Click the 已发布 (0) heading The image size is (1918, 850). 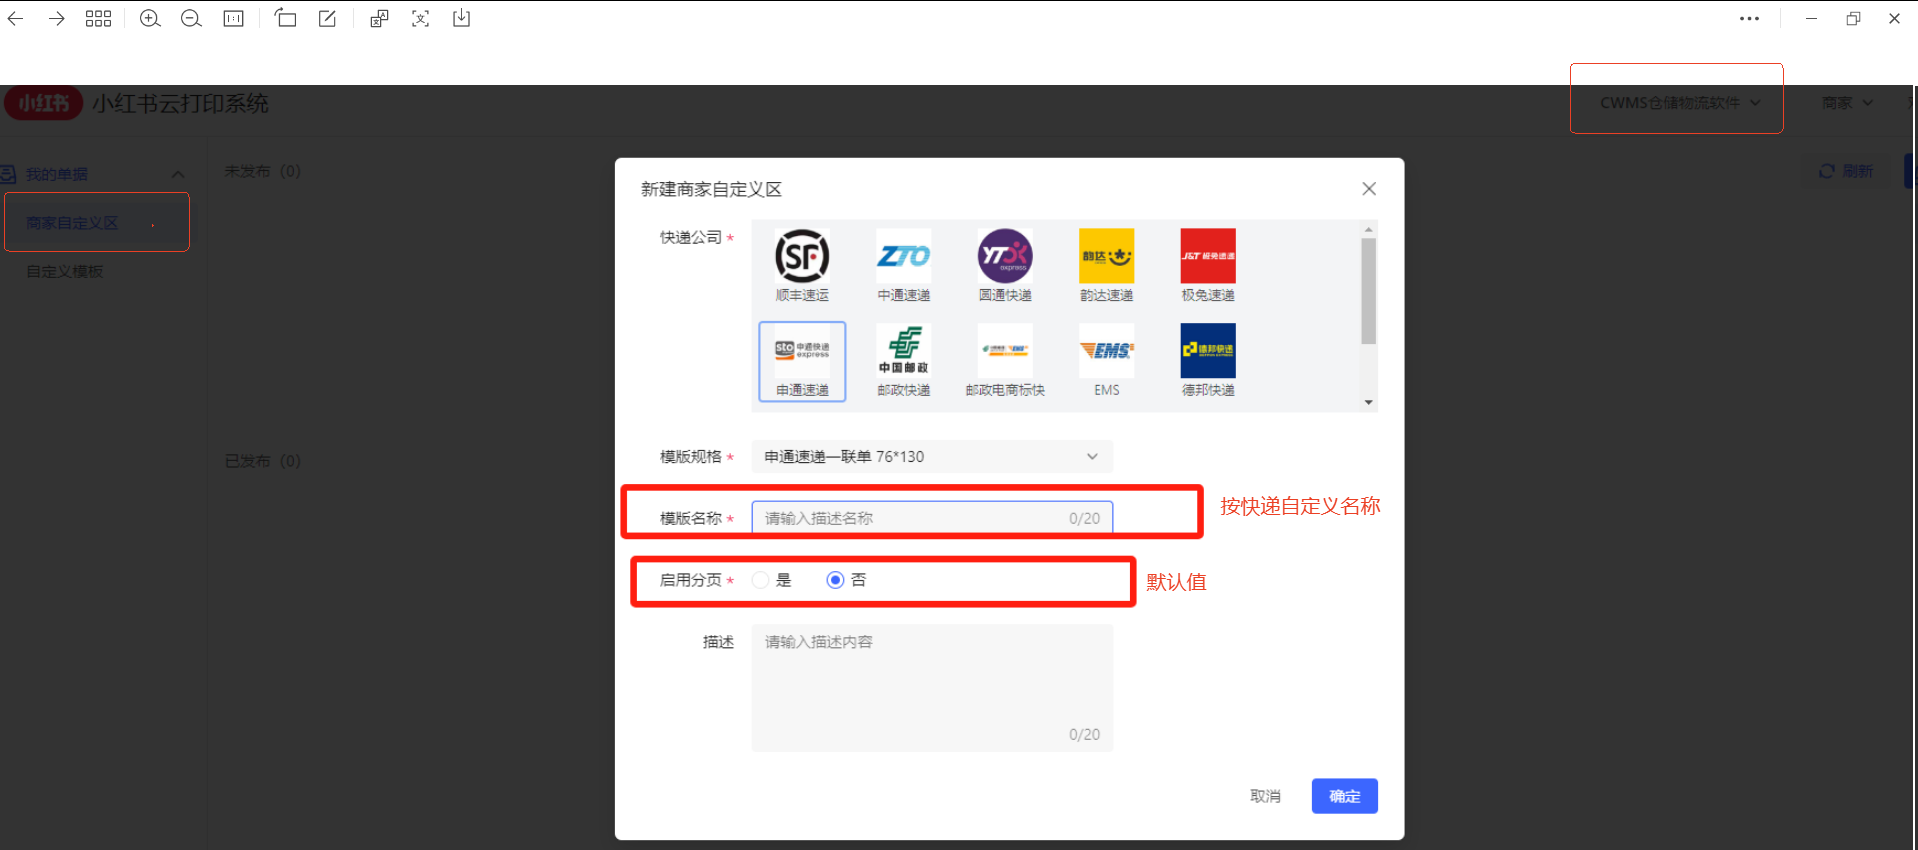(262, 461)
